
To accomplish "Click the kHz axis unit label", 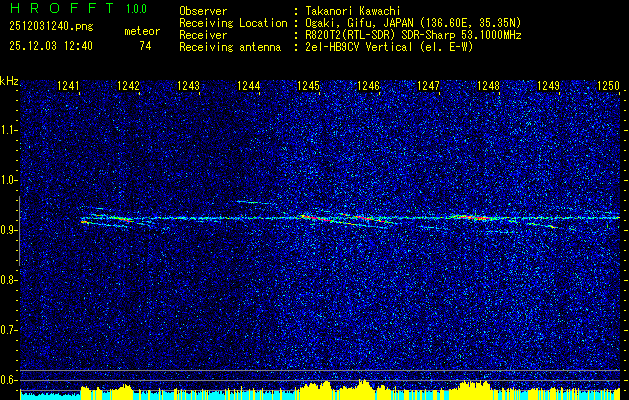I will click(9, 81).
